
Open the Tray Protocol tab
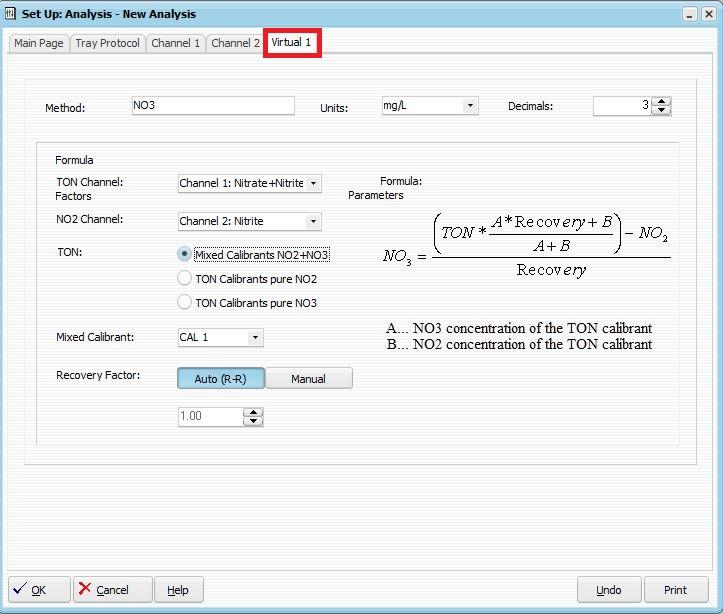(107, 43)
